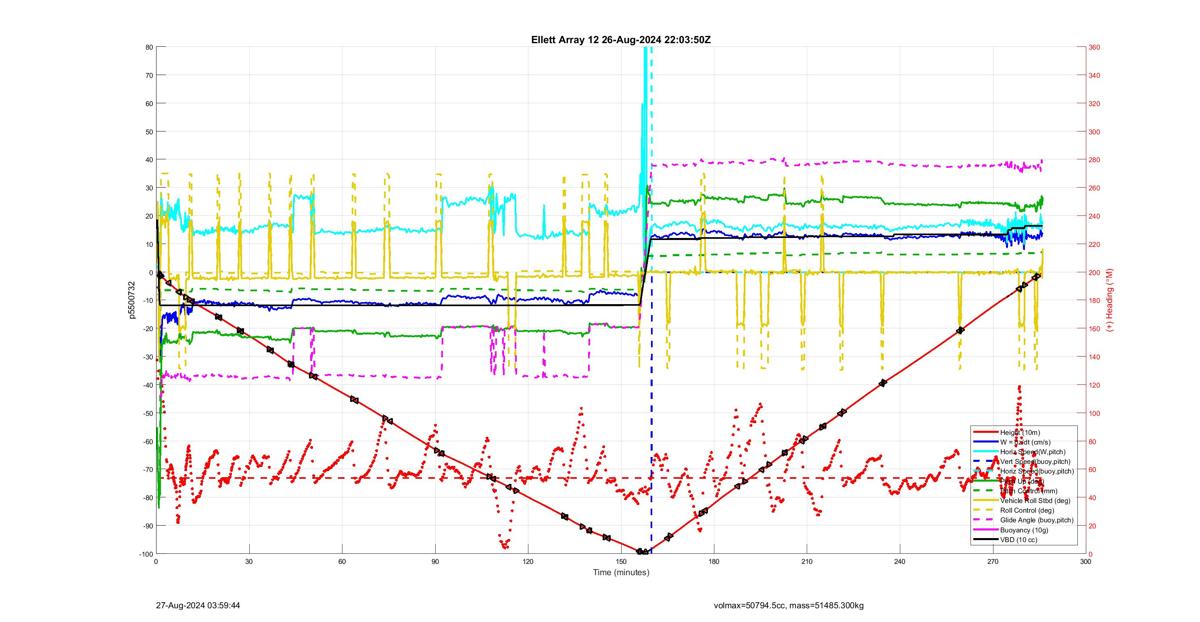
Task: Click the "Time (minutes)" x-axis label
Action: pos(621,572)
